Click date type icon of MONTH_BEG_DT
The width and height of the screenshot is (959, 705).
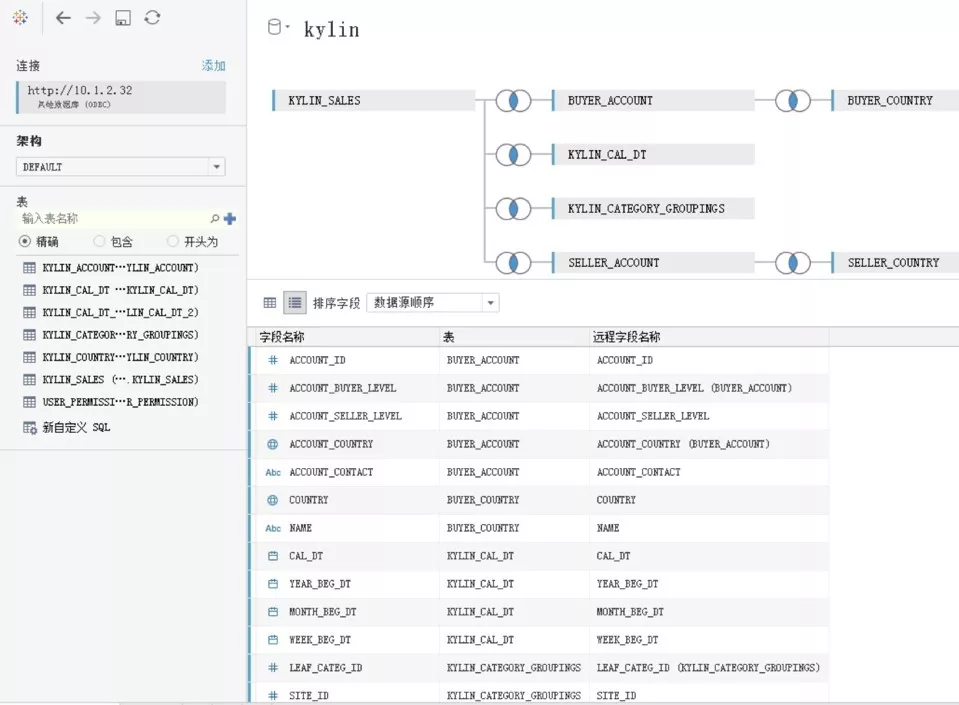pos(273,612)
